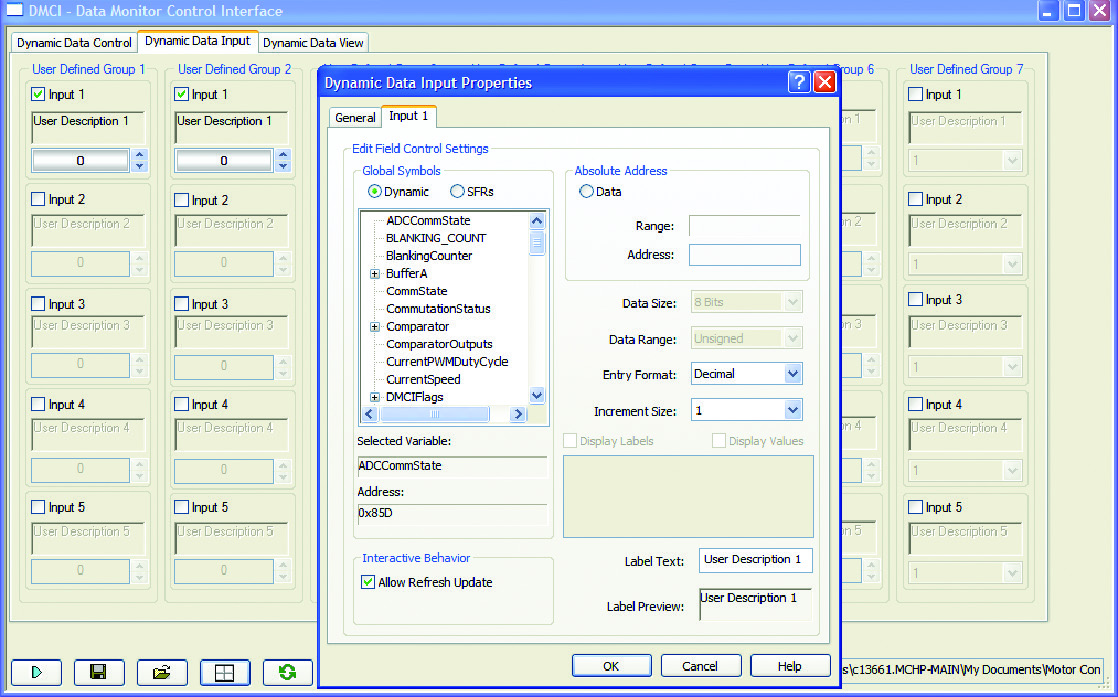The width and height of the screenshot is (1118, 697).
Task: Open the Entry Format dropdown
Action: coord(793,374)
